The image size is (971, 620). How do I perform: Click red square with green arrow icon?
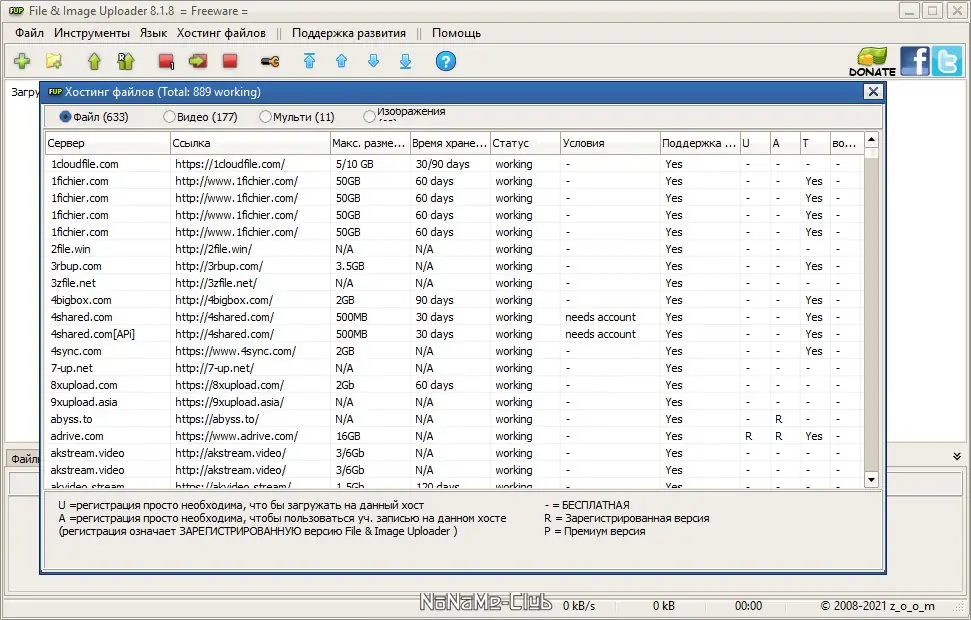click(198, 61)
